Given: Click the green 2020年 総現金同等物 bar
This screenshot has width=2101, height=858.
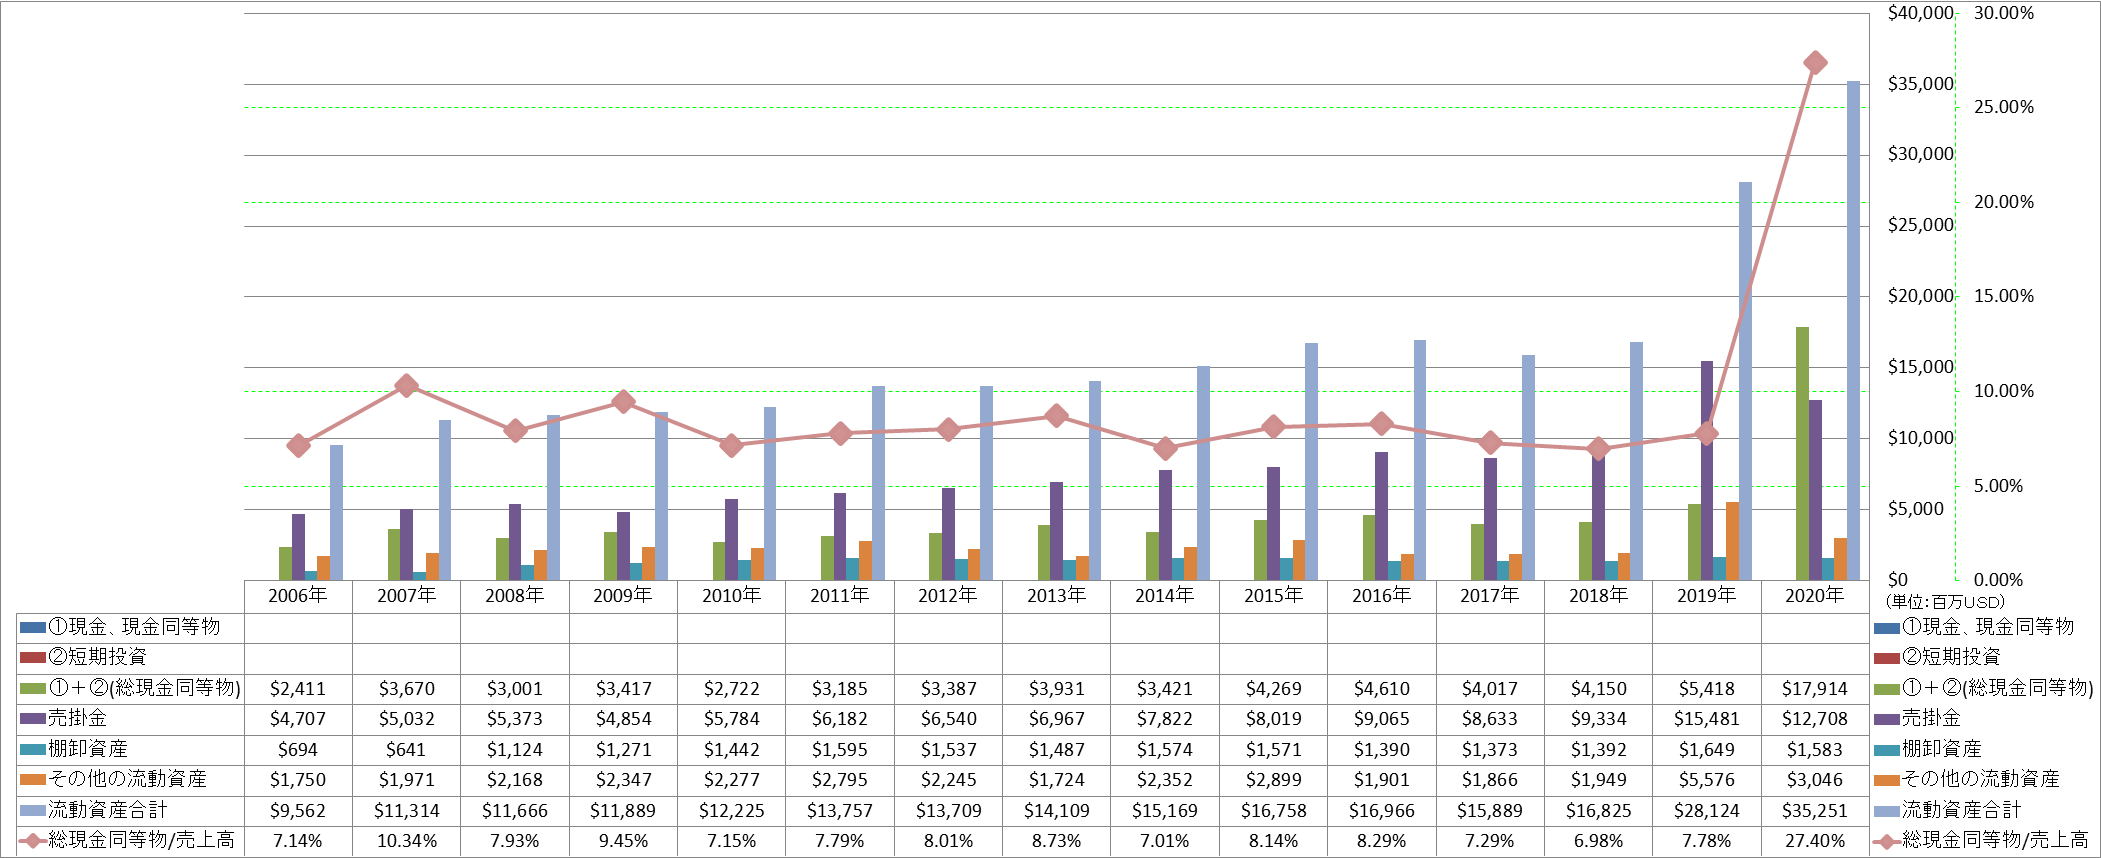Looking at the screenshot, I should 1802,453.
